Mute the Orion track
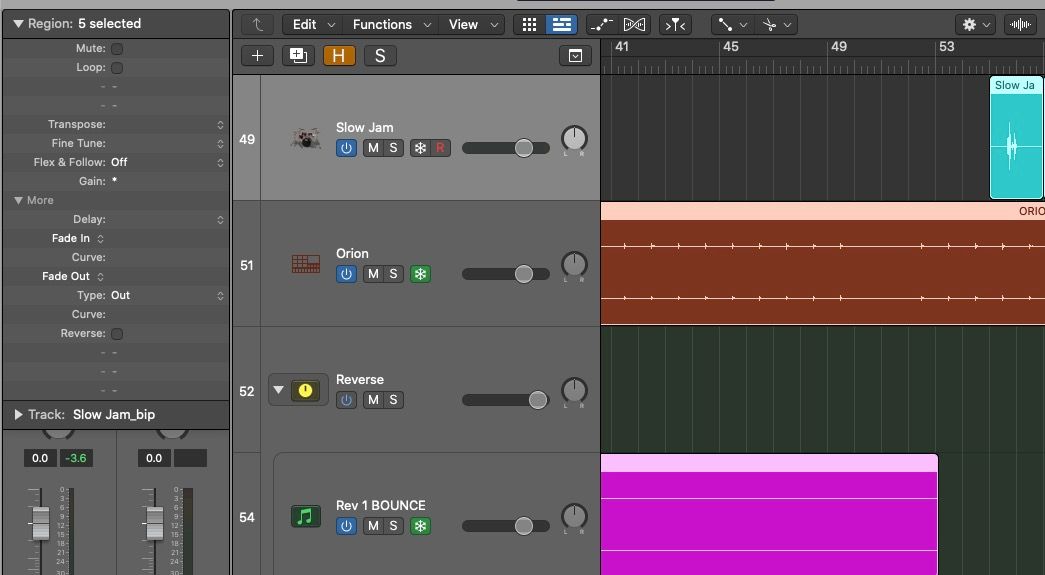Image resolution: width=1045 pixels, height=575 pixels. tap(373, 274)
